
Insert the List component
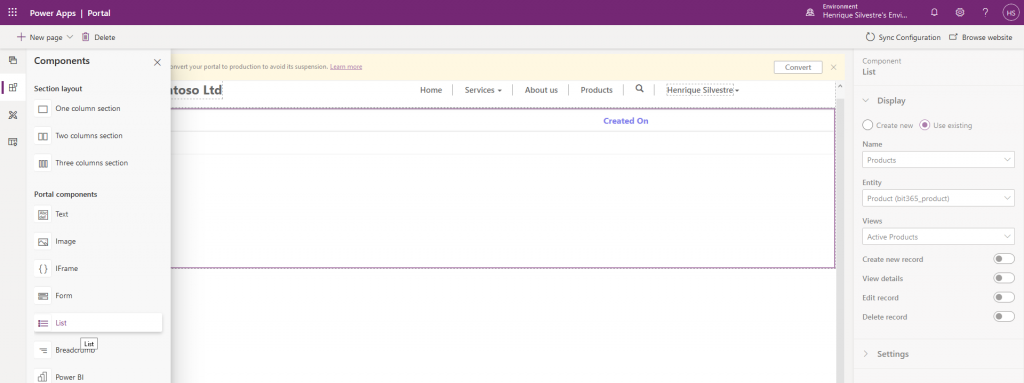tap(98, 323)
